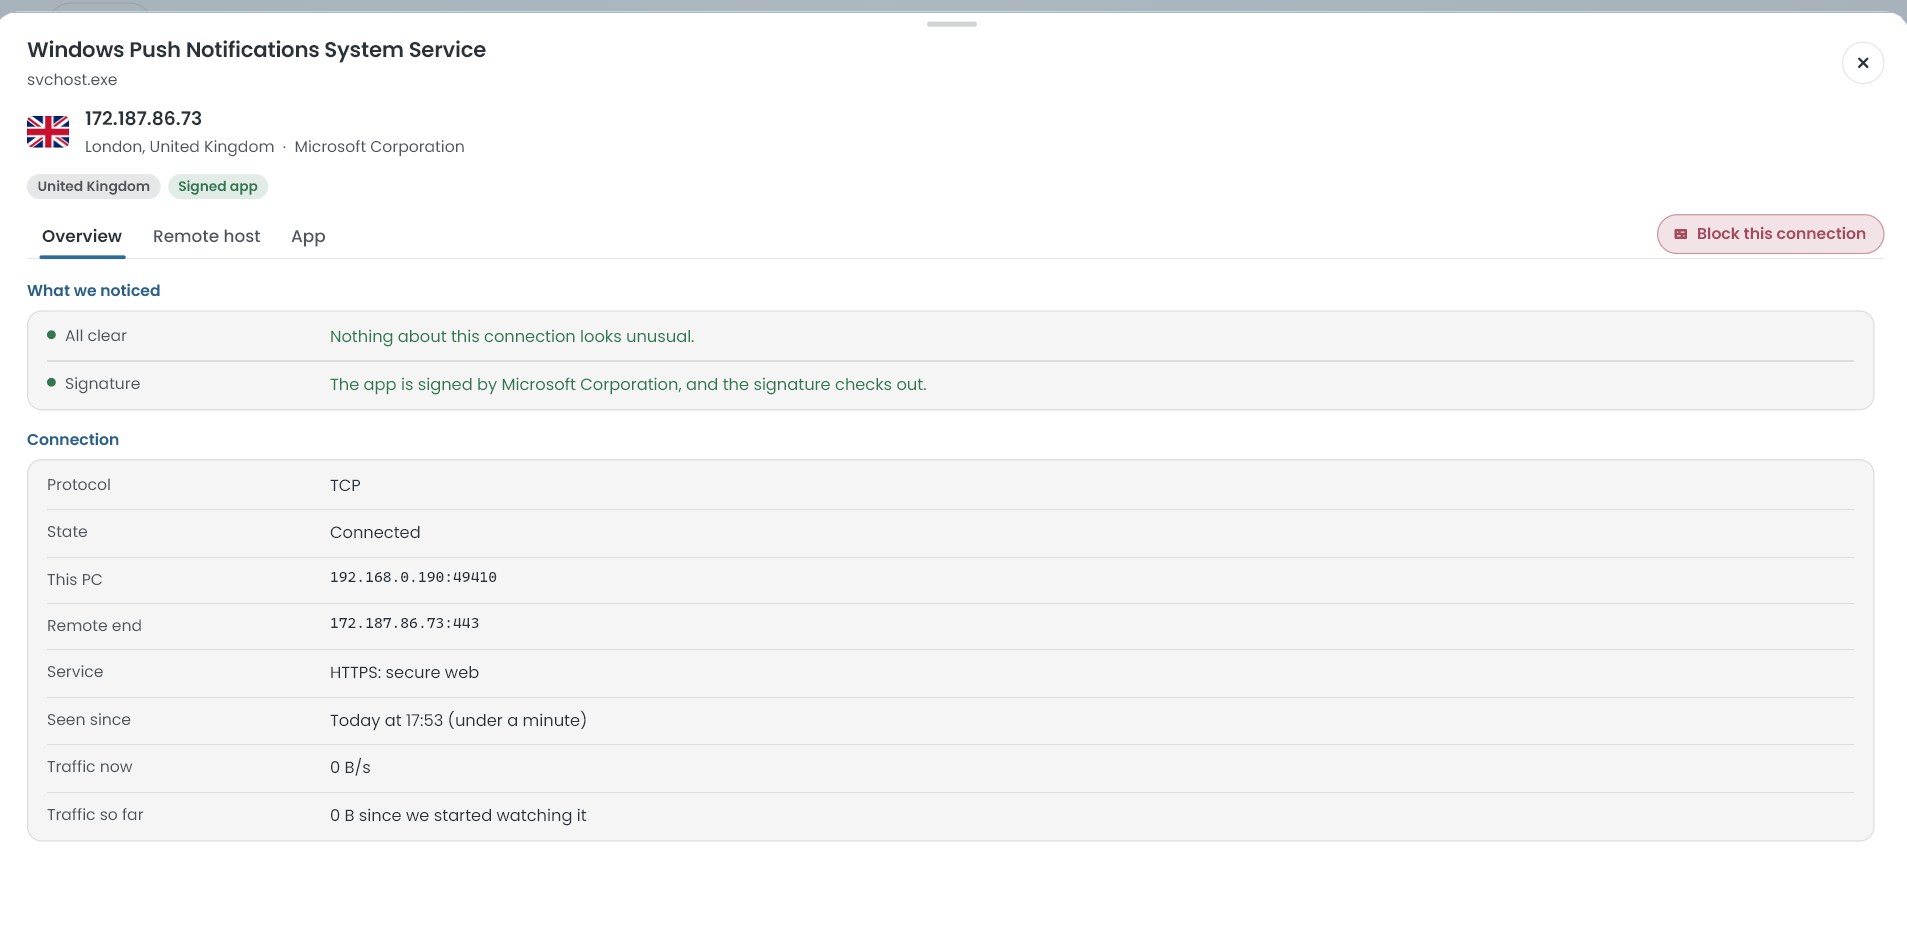Click London, United Kingdom · Microsoft Corporation text
1907x947 pixels.
click(x=275, y=147)
